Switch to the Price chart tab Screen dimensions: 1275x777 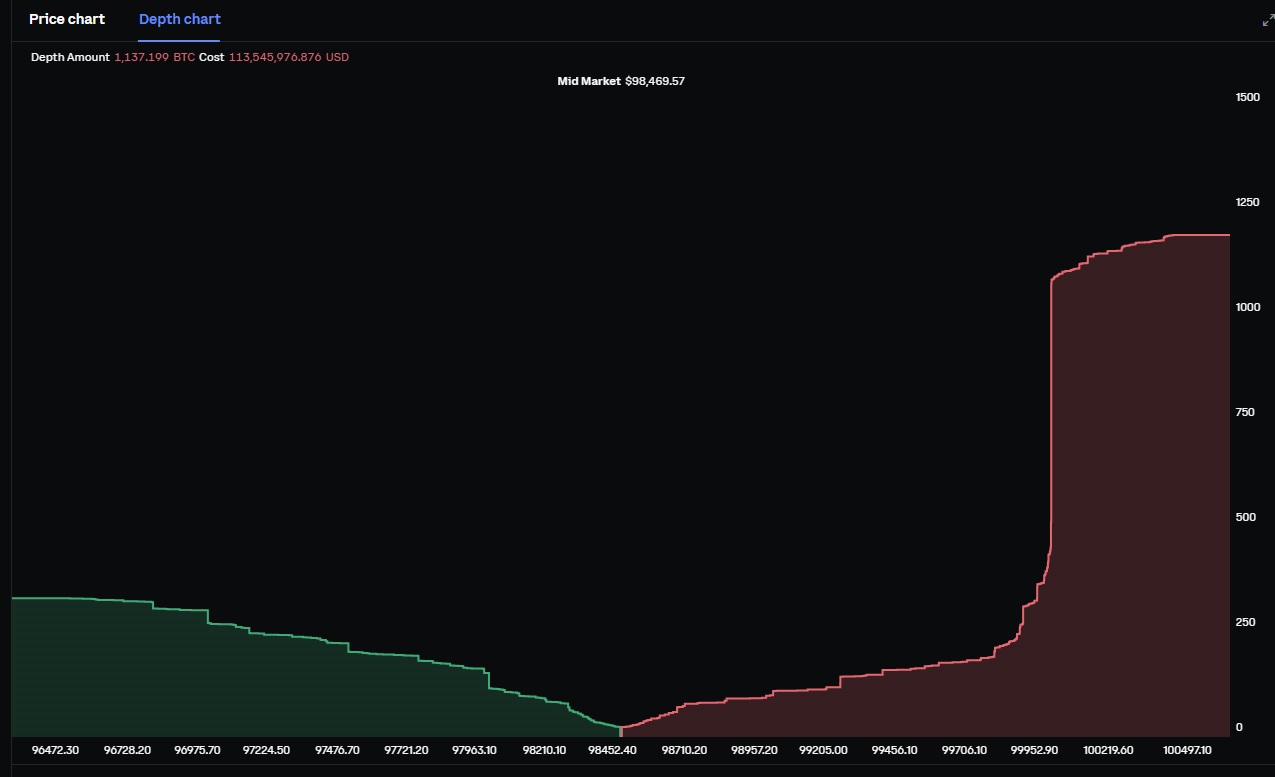click(x=67, y=19)
